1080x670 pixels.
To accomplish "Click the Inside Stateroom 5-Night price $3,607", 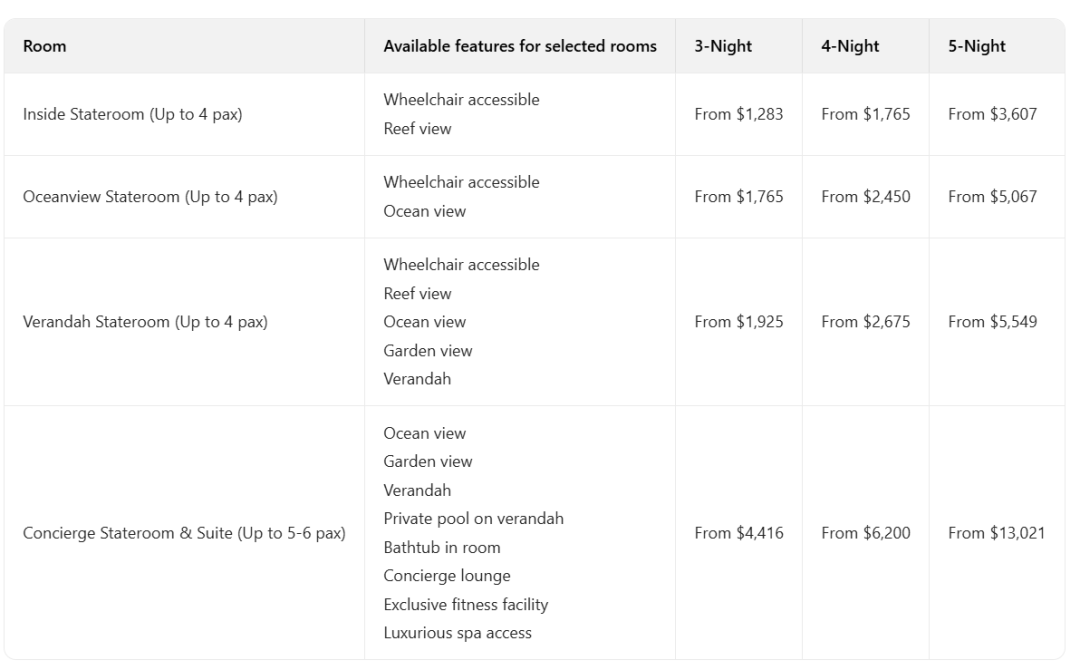I will 993,114.
